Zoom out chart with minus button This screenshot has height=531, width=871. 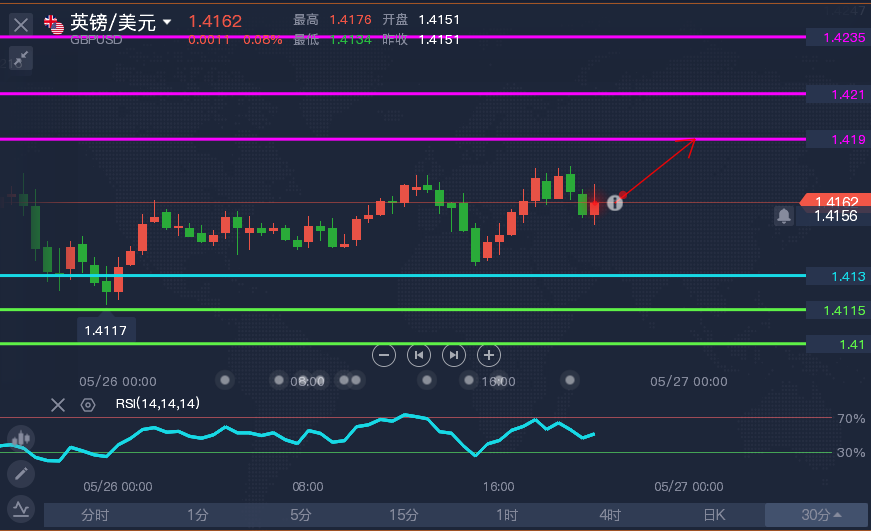384,355
